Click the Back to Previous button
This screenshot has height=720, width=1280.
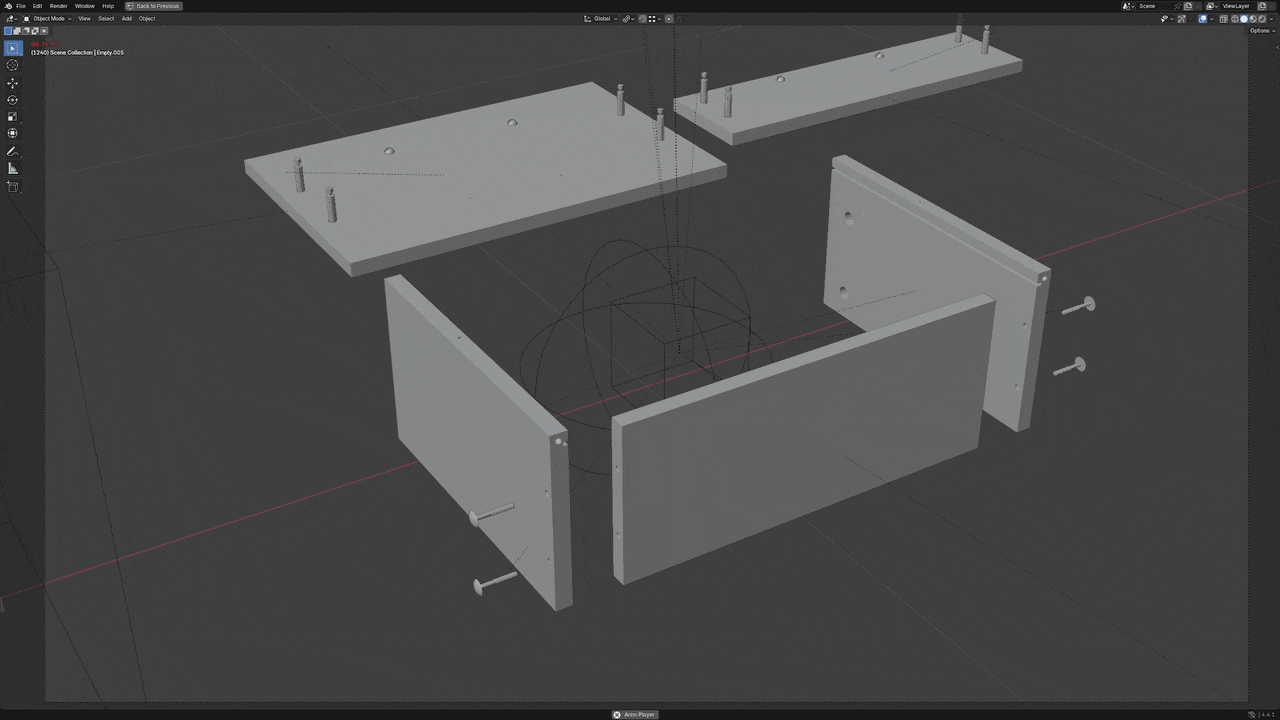coord(153,6)
